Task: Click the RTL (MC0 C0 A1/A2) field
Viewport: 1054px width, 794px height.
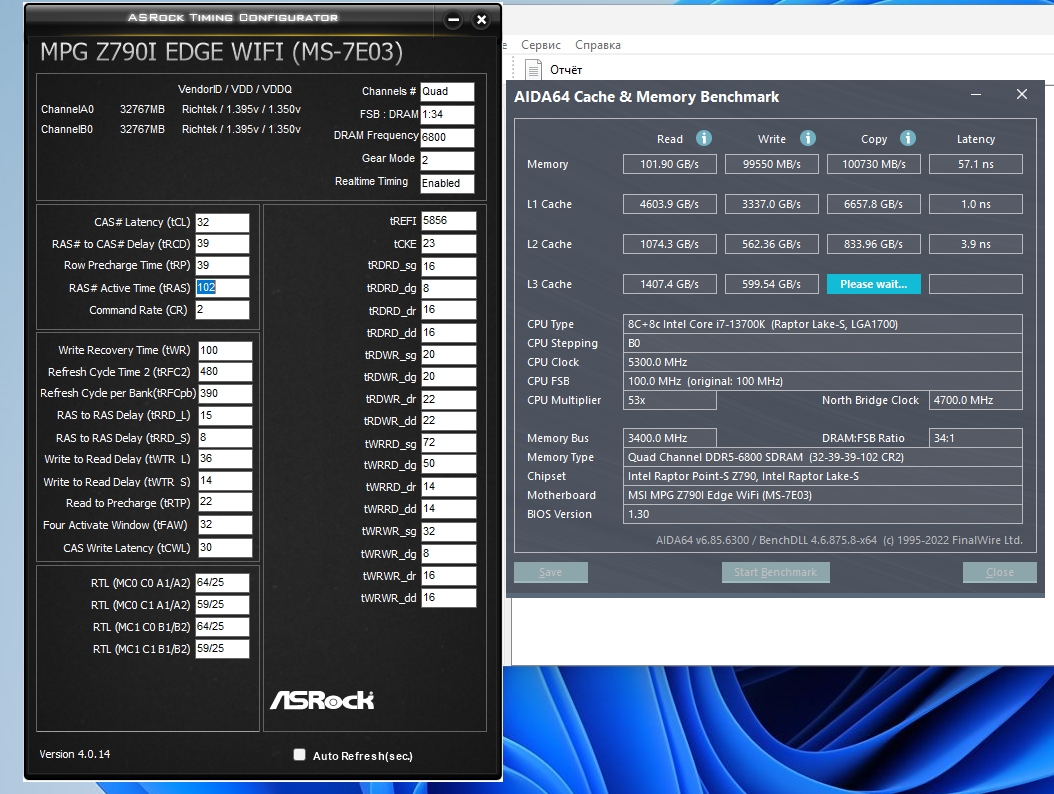Action: coord(222,583)
